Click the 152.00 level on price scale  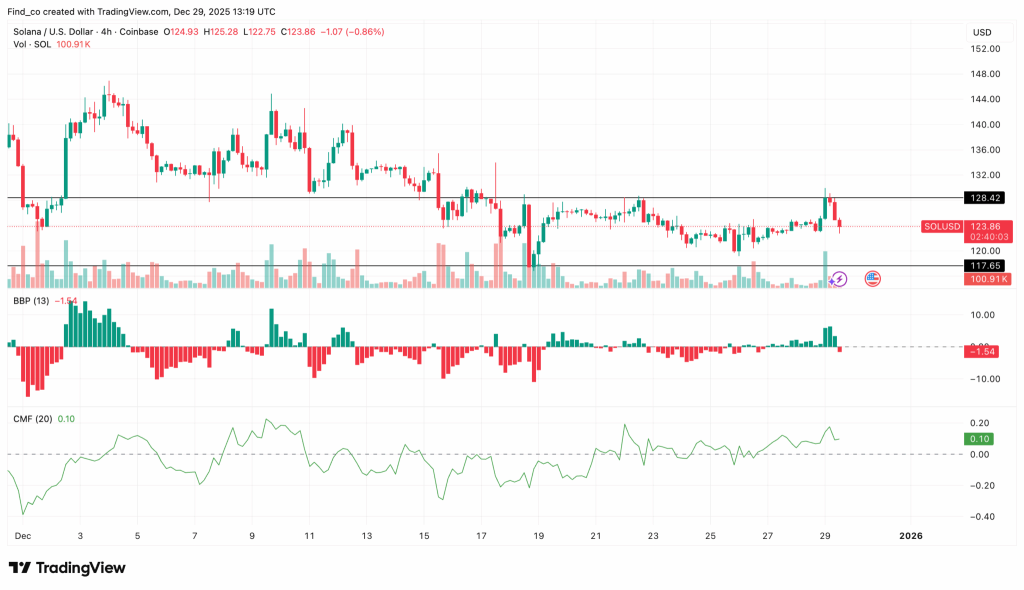(985, 48)
